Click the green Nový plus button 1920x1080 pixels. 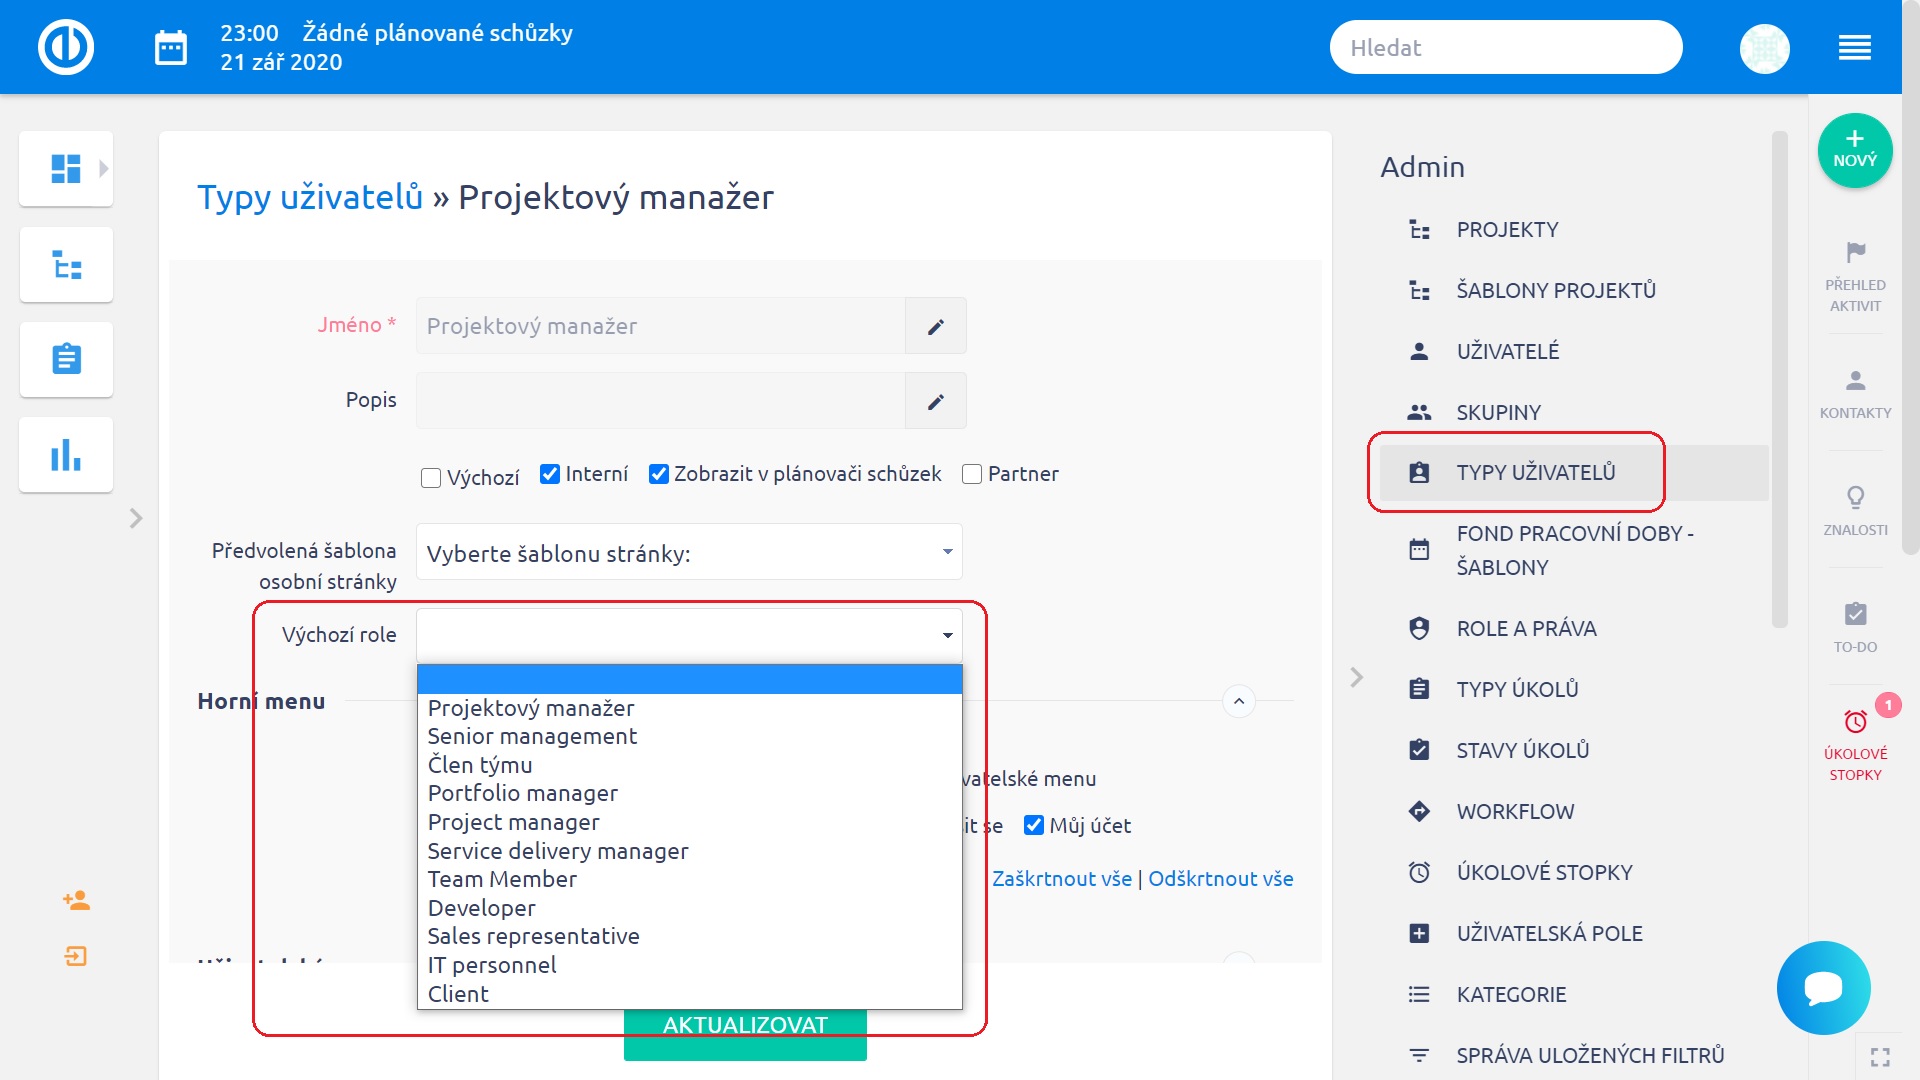[x=1854, y=150]
